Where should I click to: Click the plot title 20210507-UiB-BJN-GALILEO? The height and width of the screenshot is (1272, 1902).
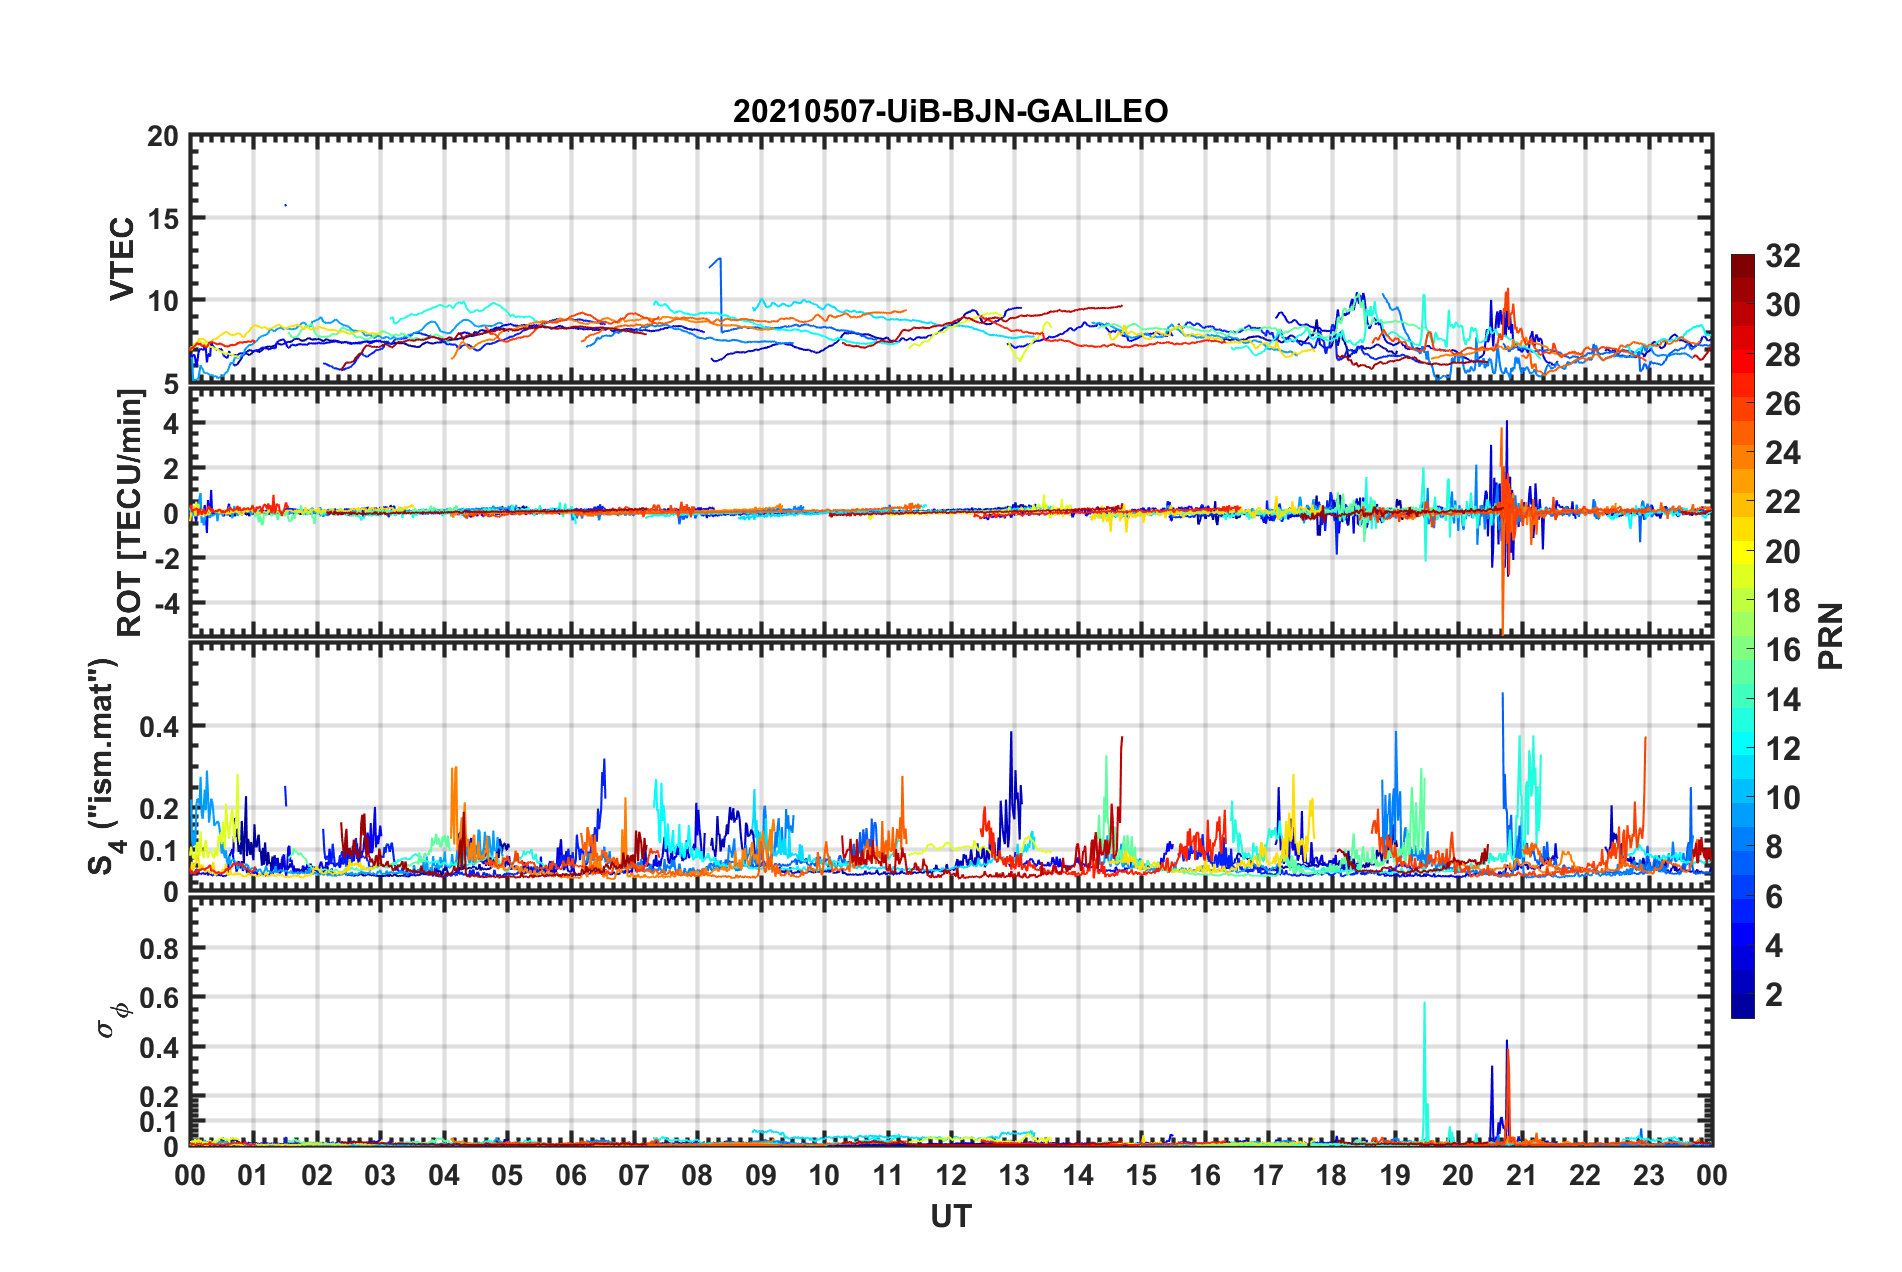coord(950,111)
